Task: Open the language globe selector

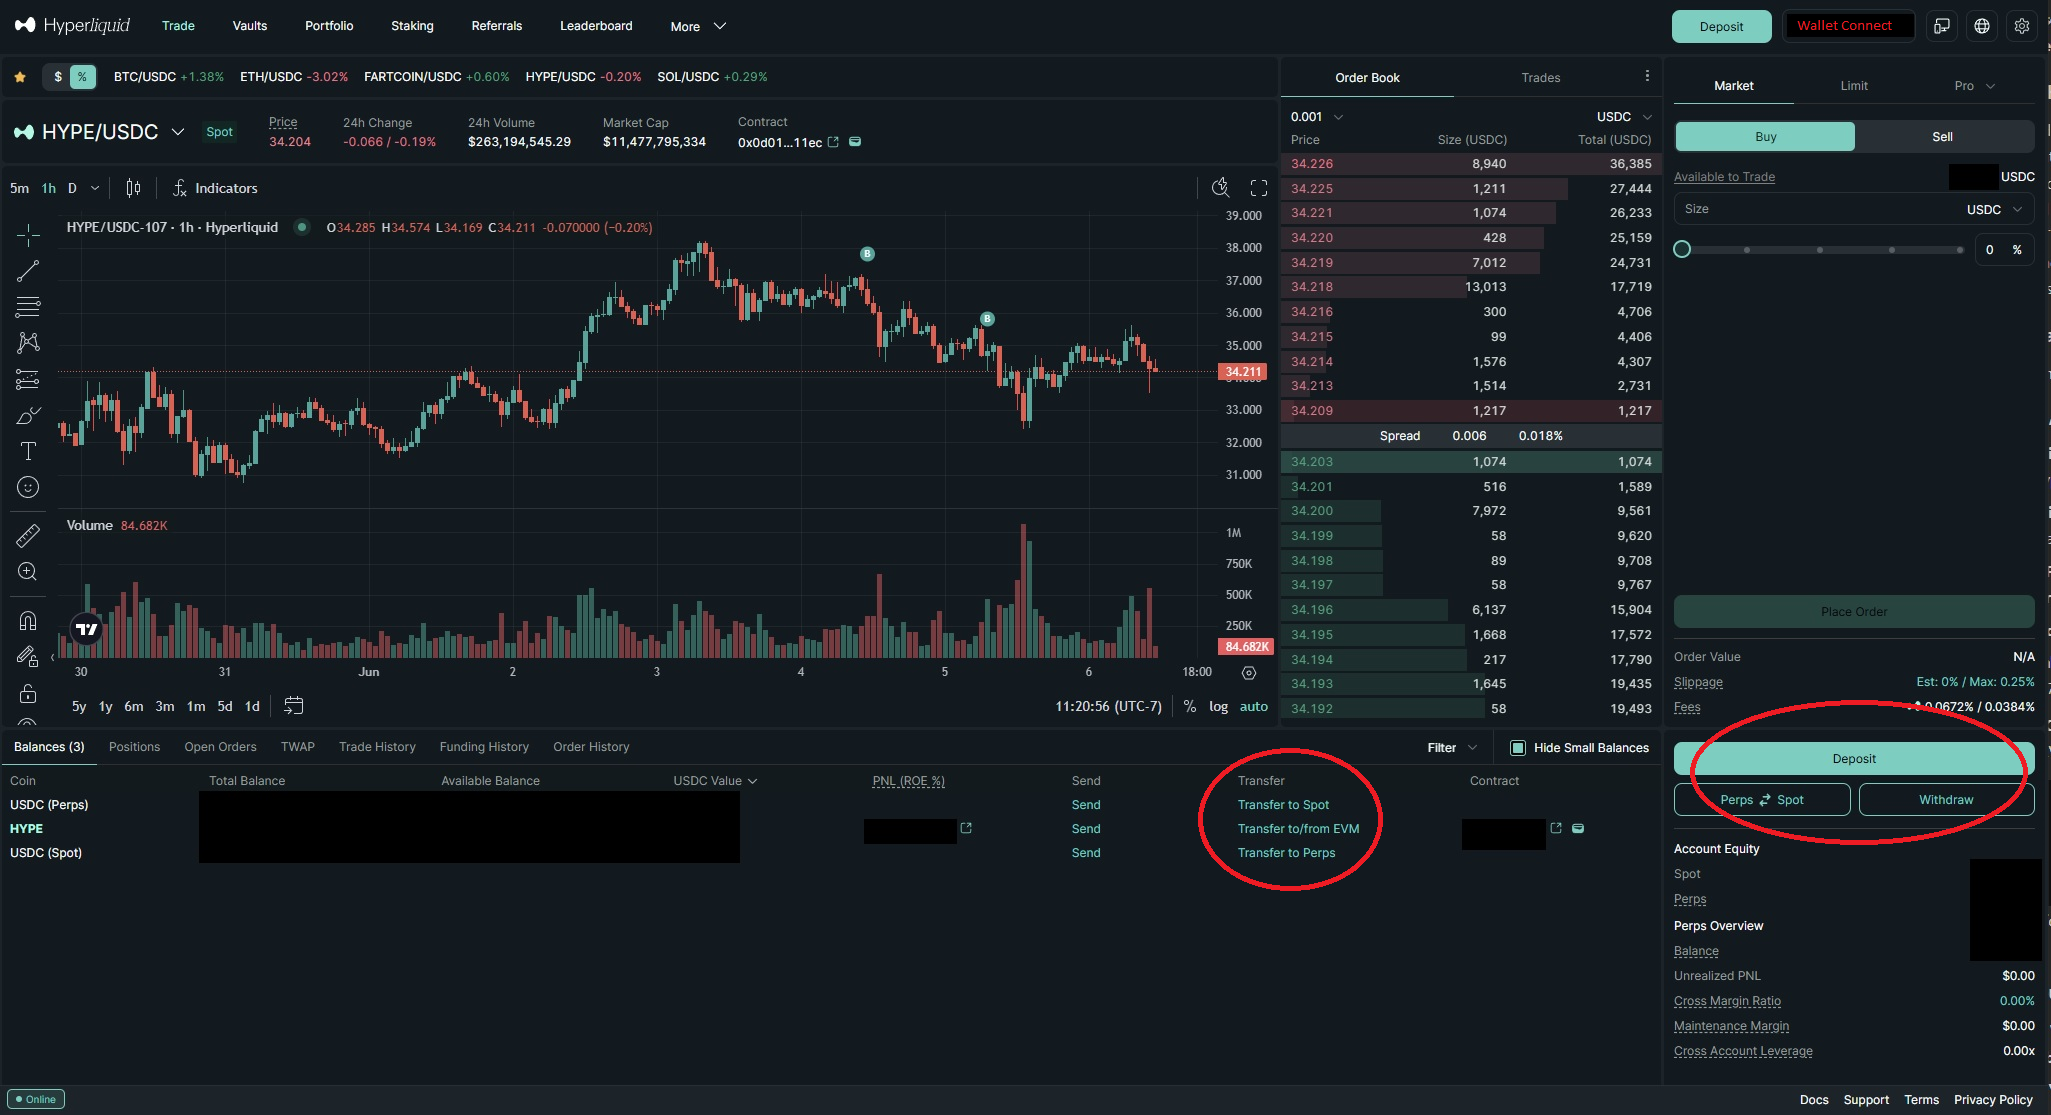Action: point(1982,26)
